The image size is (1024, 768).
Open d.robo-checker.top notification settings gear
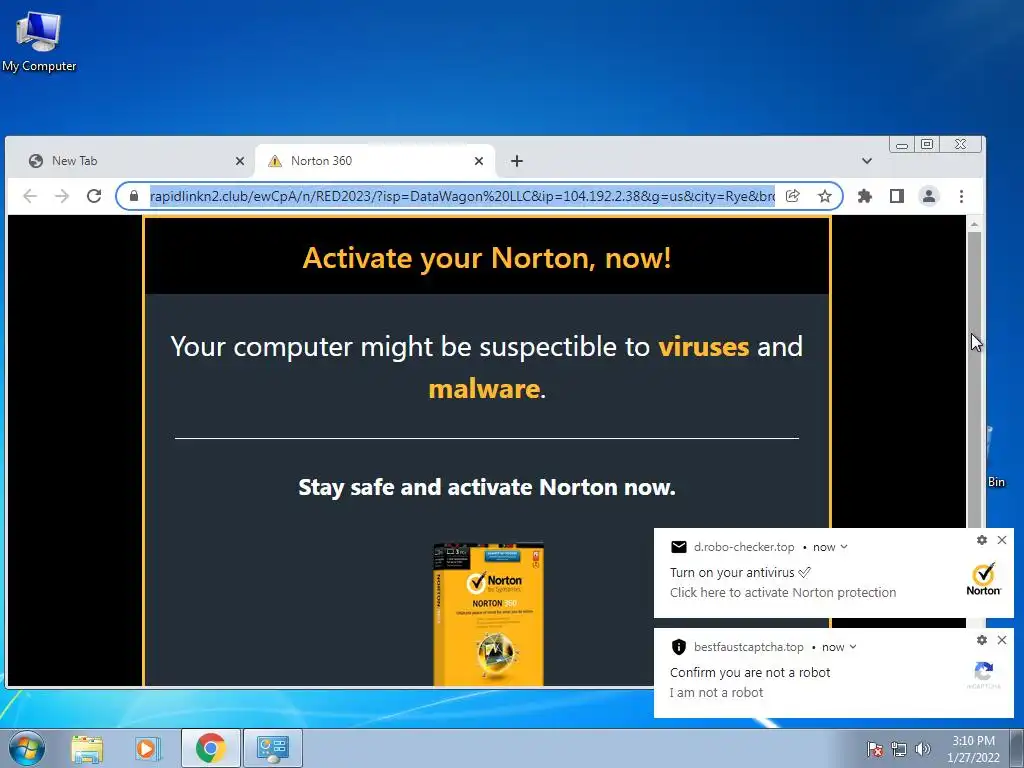pos(982,540)
